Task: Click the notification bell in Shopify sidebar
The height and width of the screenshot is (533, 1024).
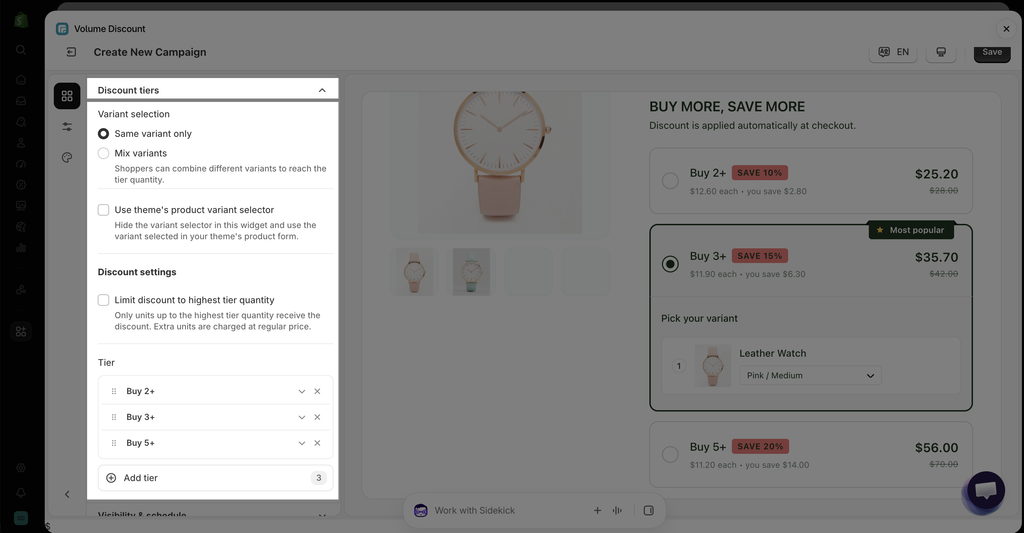Action: (x=21, y=493)
